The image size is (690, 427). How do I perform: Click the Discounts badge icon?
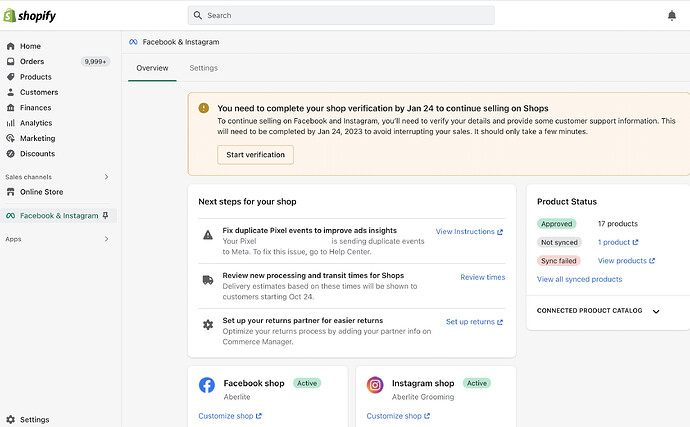point(11,154)
